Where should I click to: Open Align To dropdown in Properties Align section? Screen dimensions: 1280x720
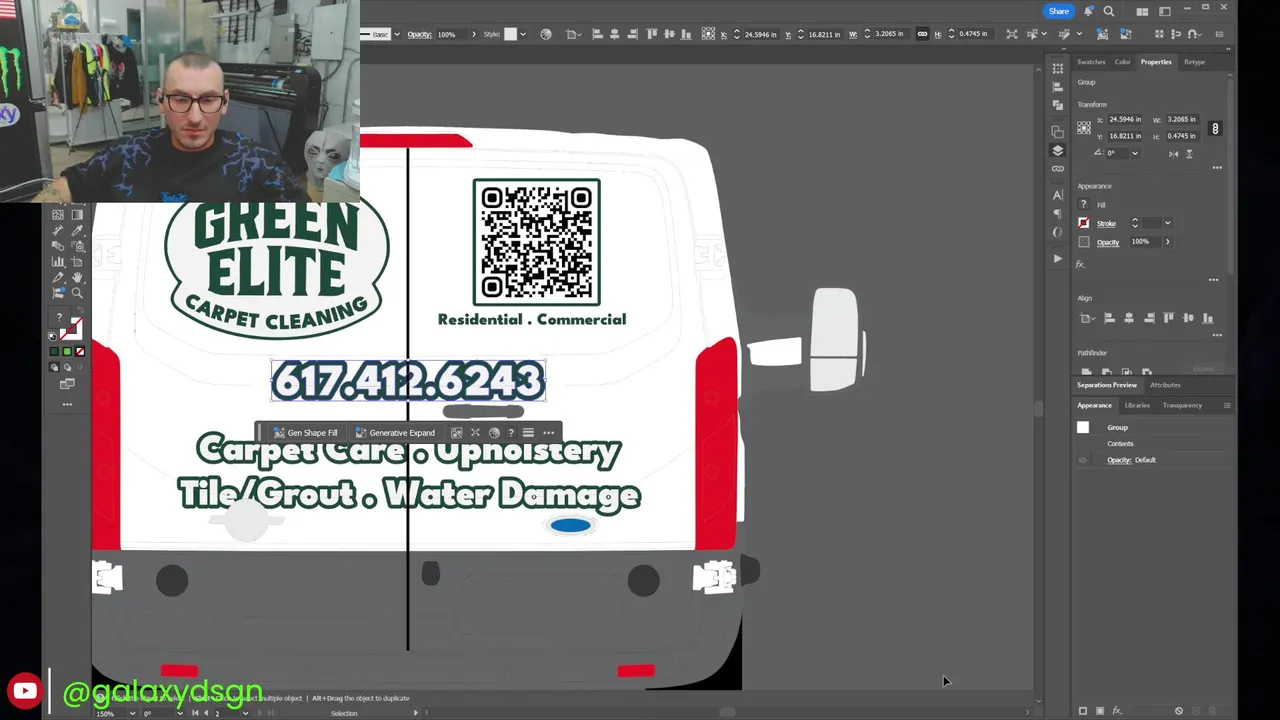1087,318
